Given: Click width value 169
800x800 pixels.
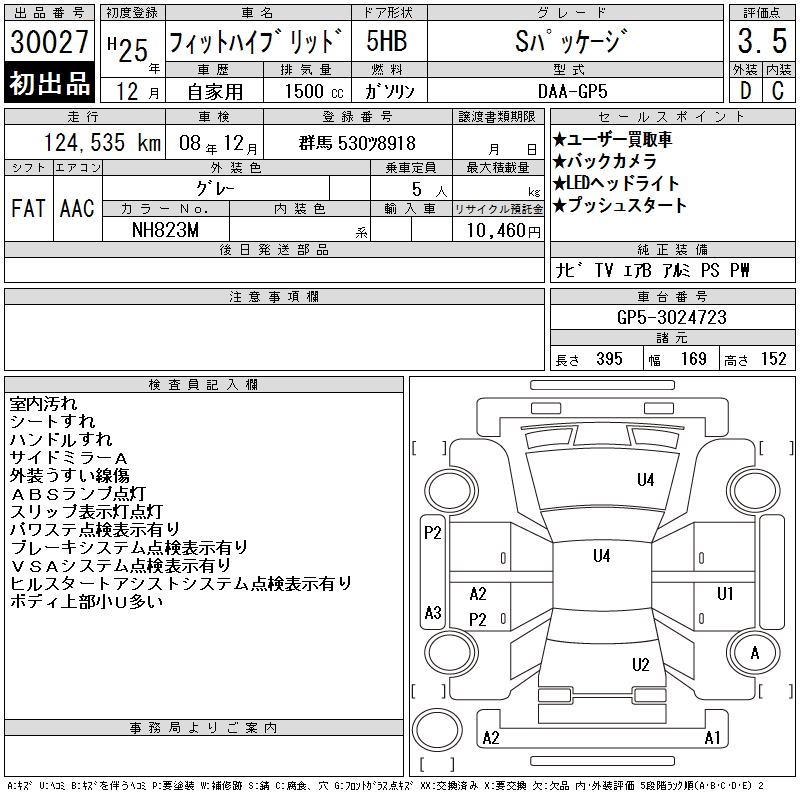Looking at the screenshot, I should [x=693, y=359].
